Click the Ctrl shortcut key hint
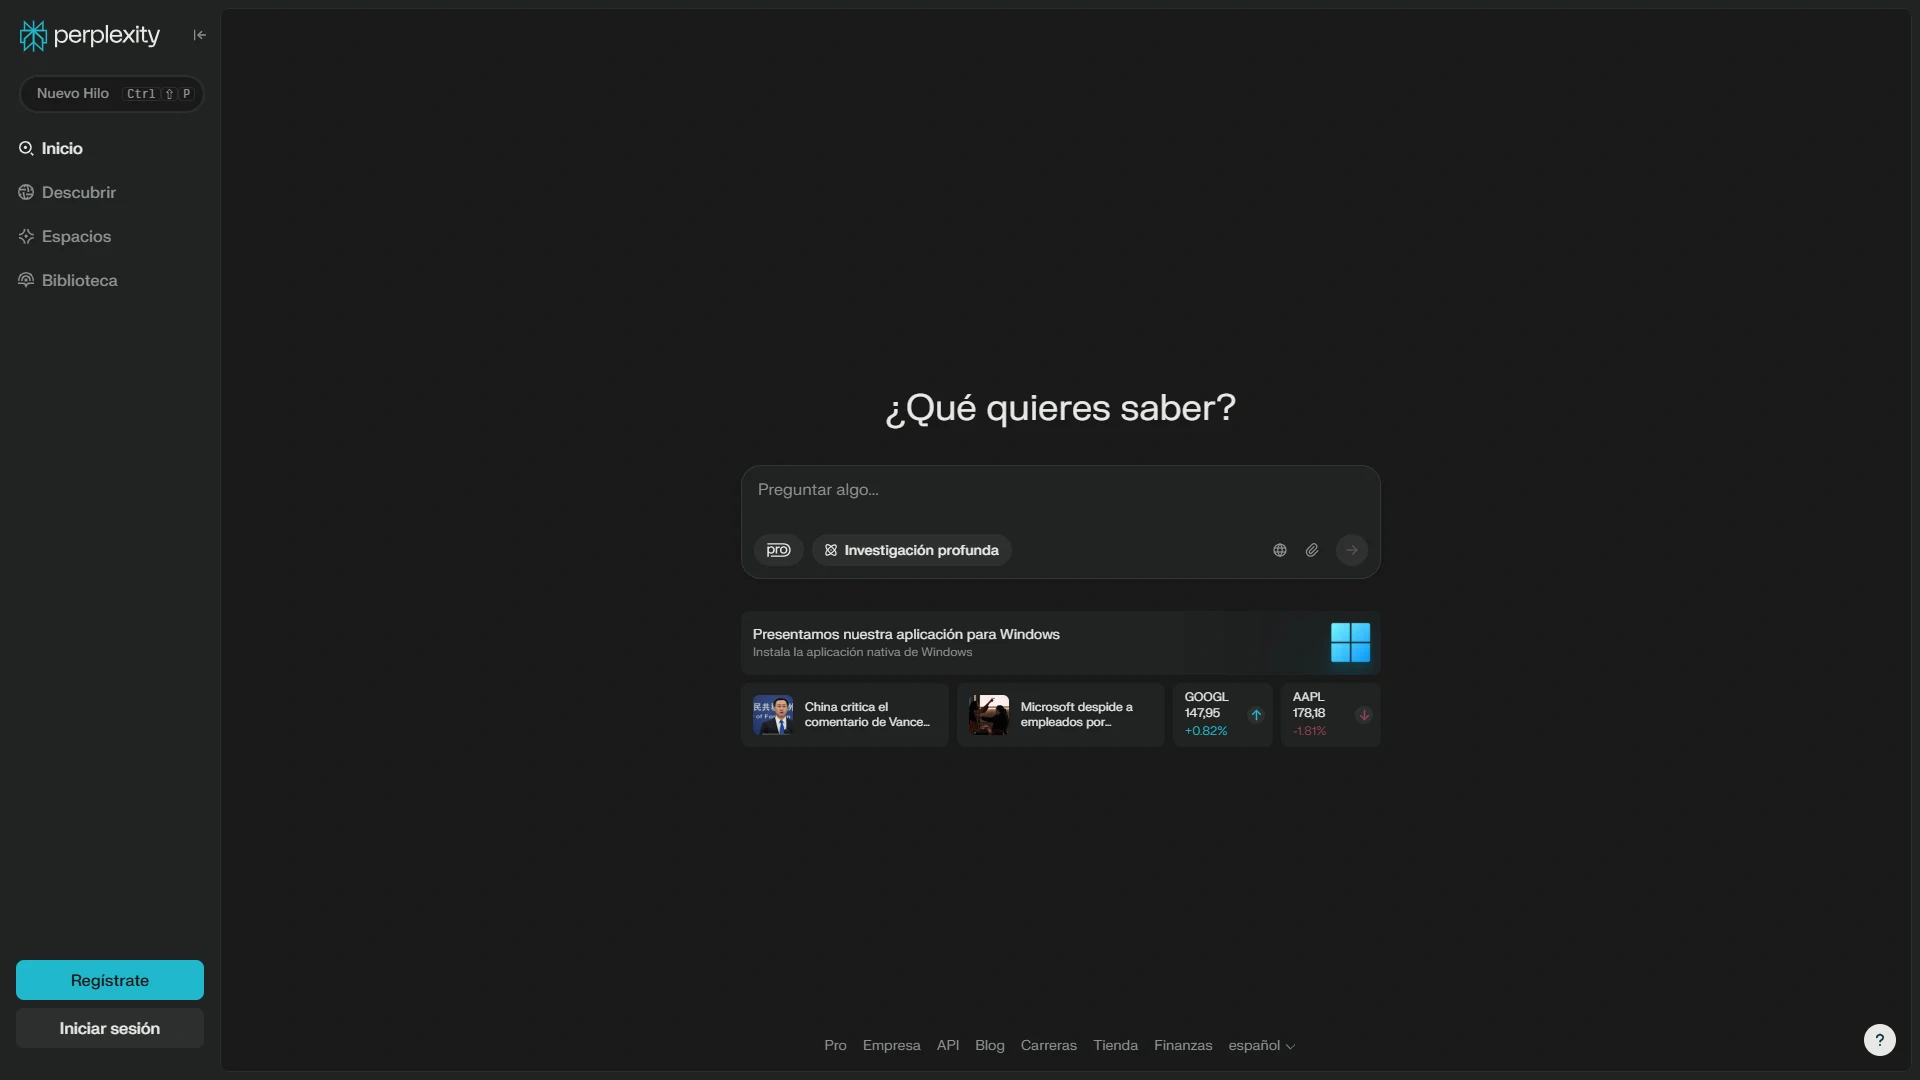This screenshot has height=1080, width=1920. (x=141, y=94)
